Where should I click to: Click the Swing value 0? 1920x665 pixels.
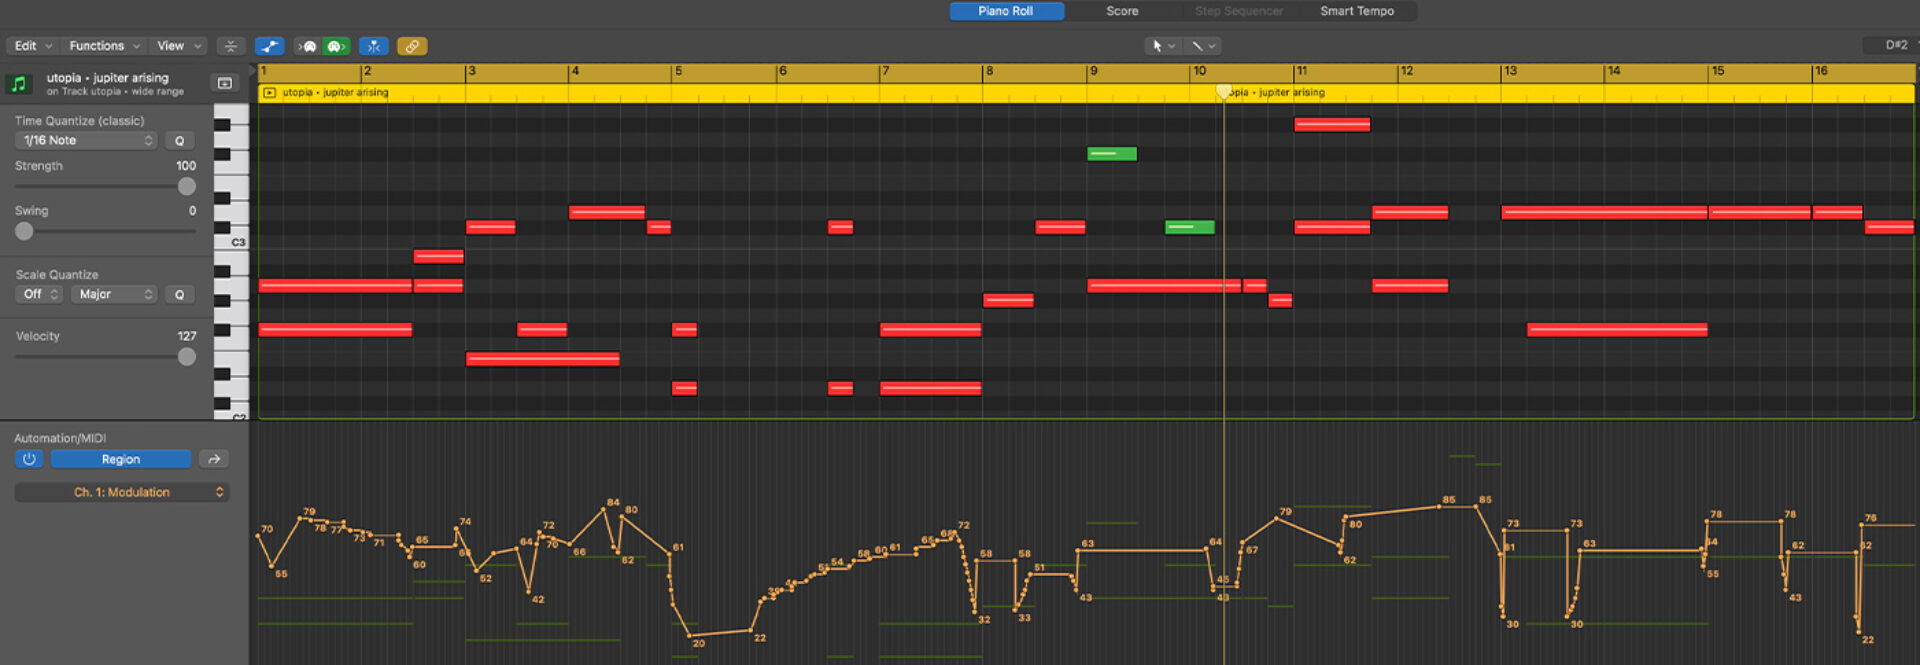pos(193,211)
